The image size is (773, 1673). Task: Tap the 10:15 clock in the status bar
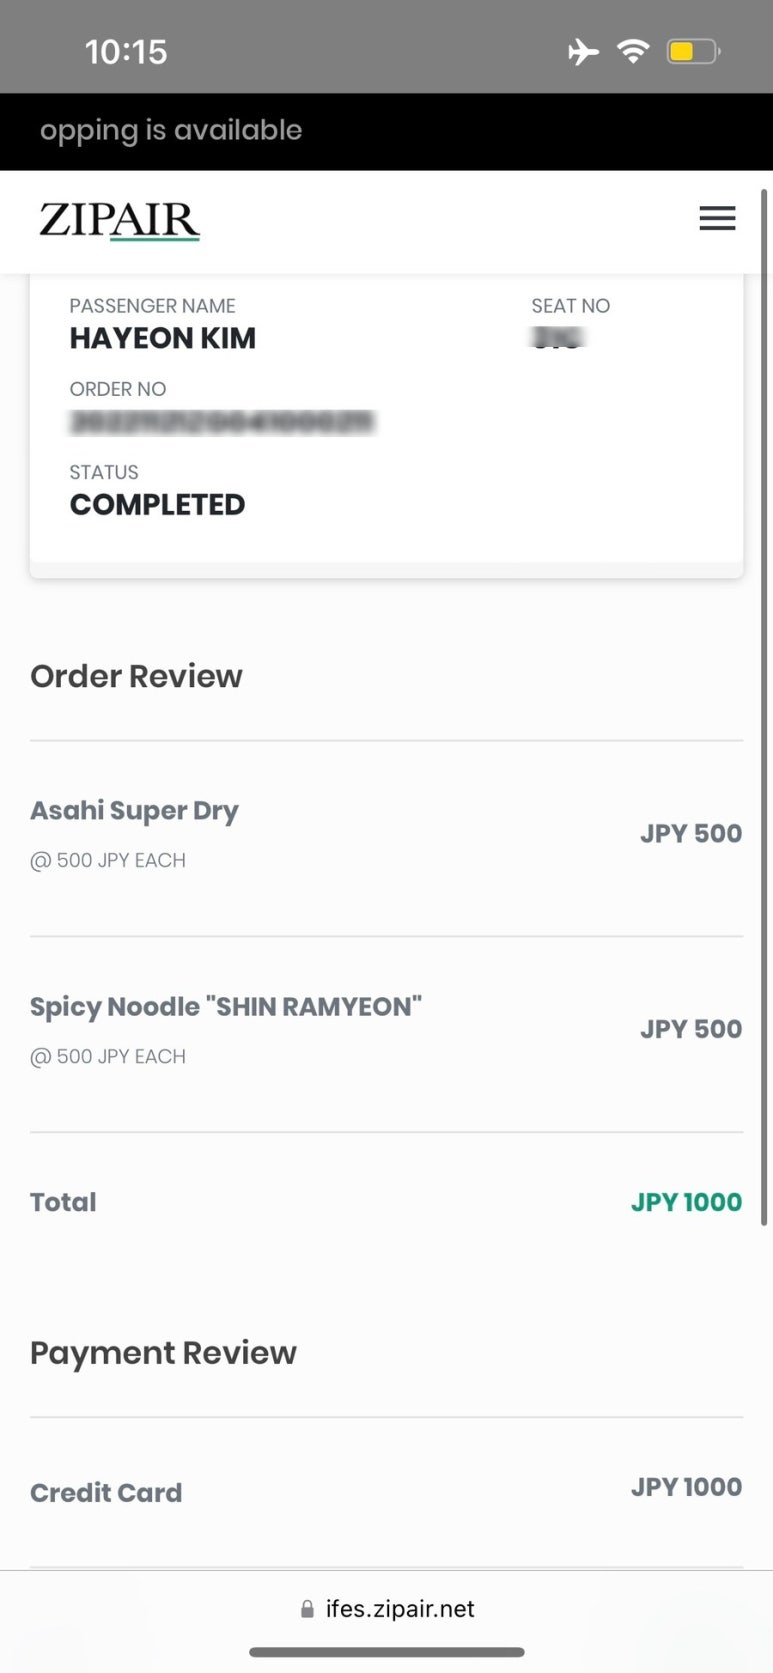pyautogui.click(x=126, y=52)
